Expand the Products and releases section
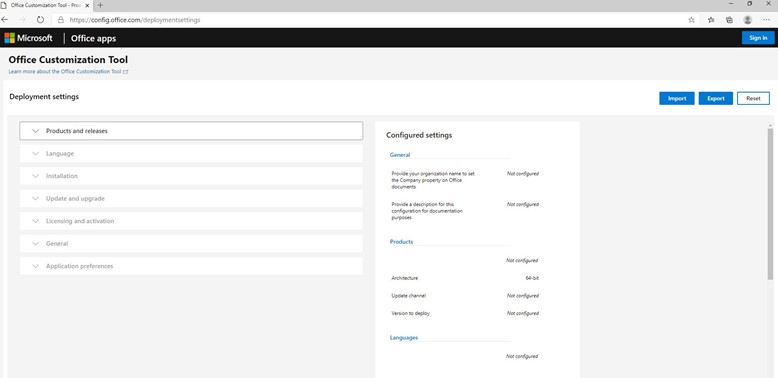Viewport: 778px width, 378px height. 191,131
